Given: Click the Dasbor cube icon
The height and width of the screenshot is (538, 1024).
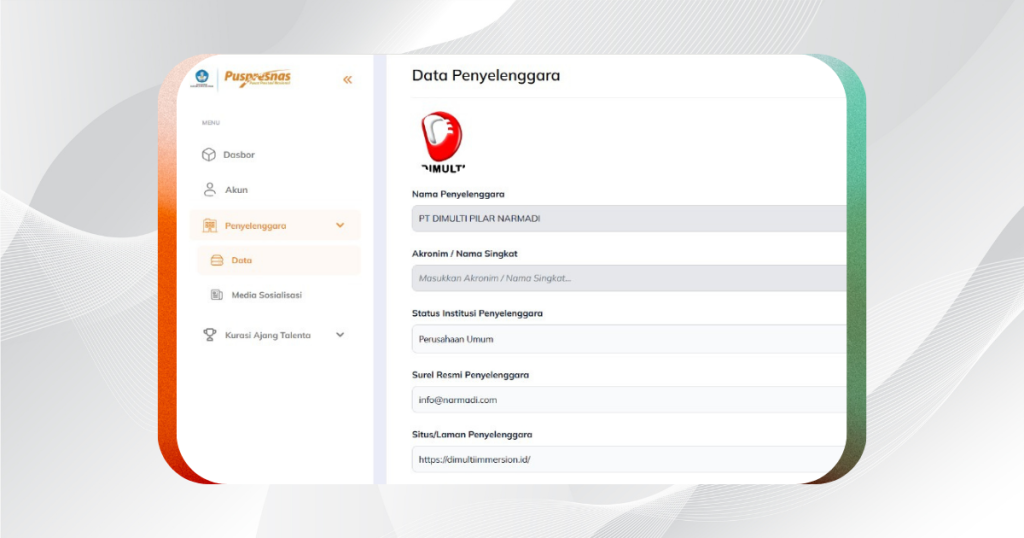Looking at the screenshot, I should click(x=209, y=155).
